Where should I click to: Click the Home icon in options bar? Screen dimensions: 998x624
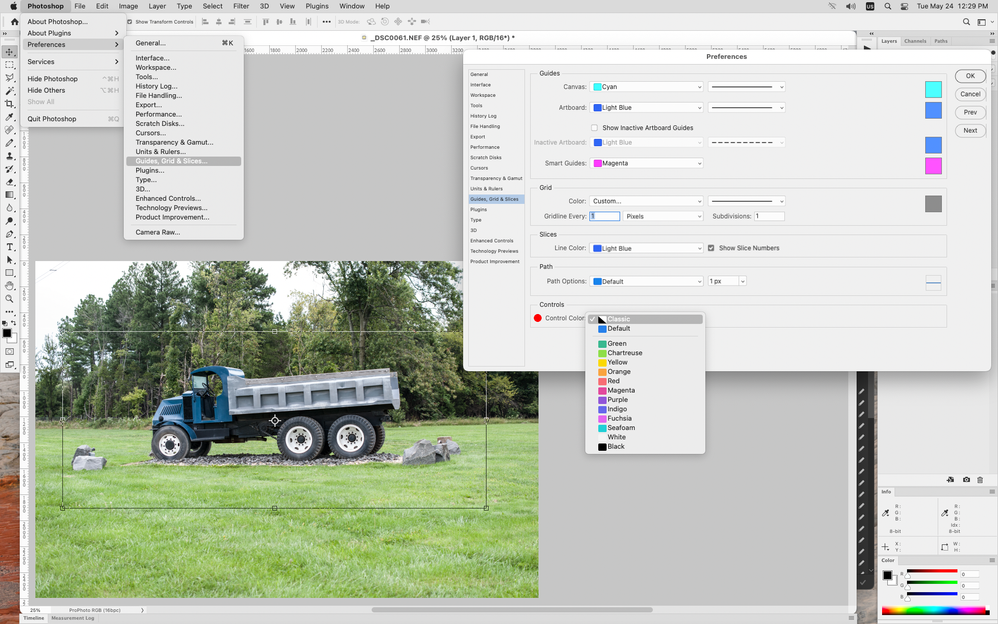14,21
